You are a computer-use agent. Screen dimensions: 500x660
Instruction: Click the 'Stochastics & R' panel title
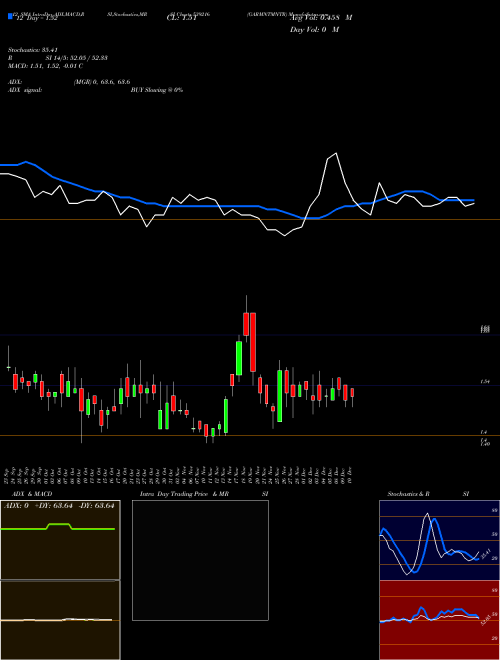pos(409,494)
